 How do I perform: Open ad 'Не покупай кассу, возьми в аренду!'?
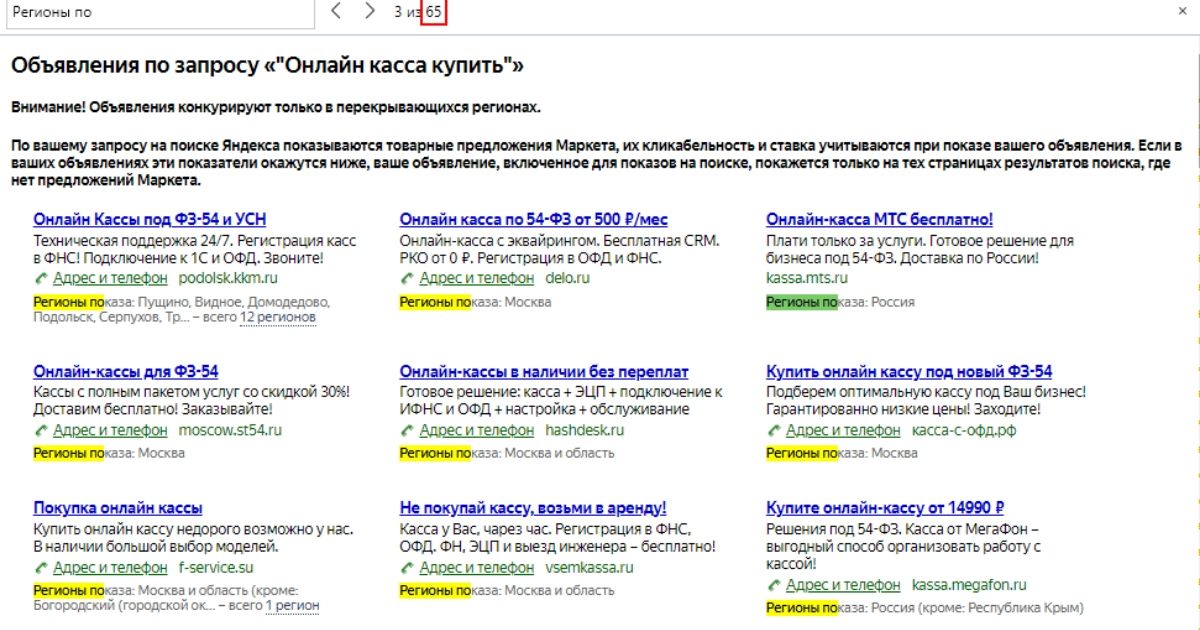(x=533, y=508)
